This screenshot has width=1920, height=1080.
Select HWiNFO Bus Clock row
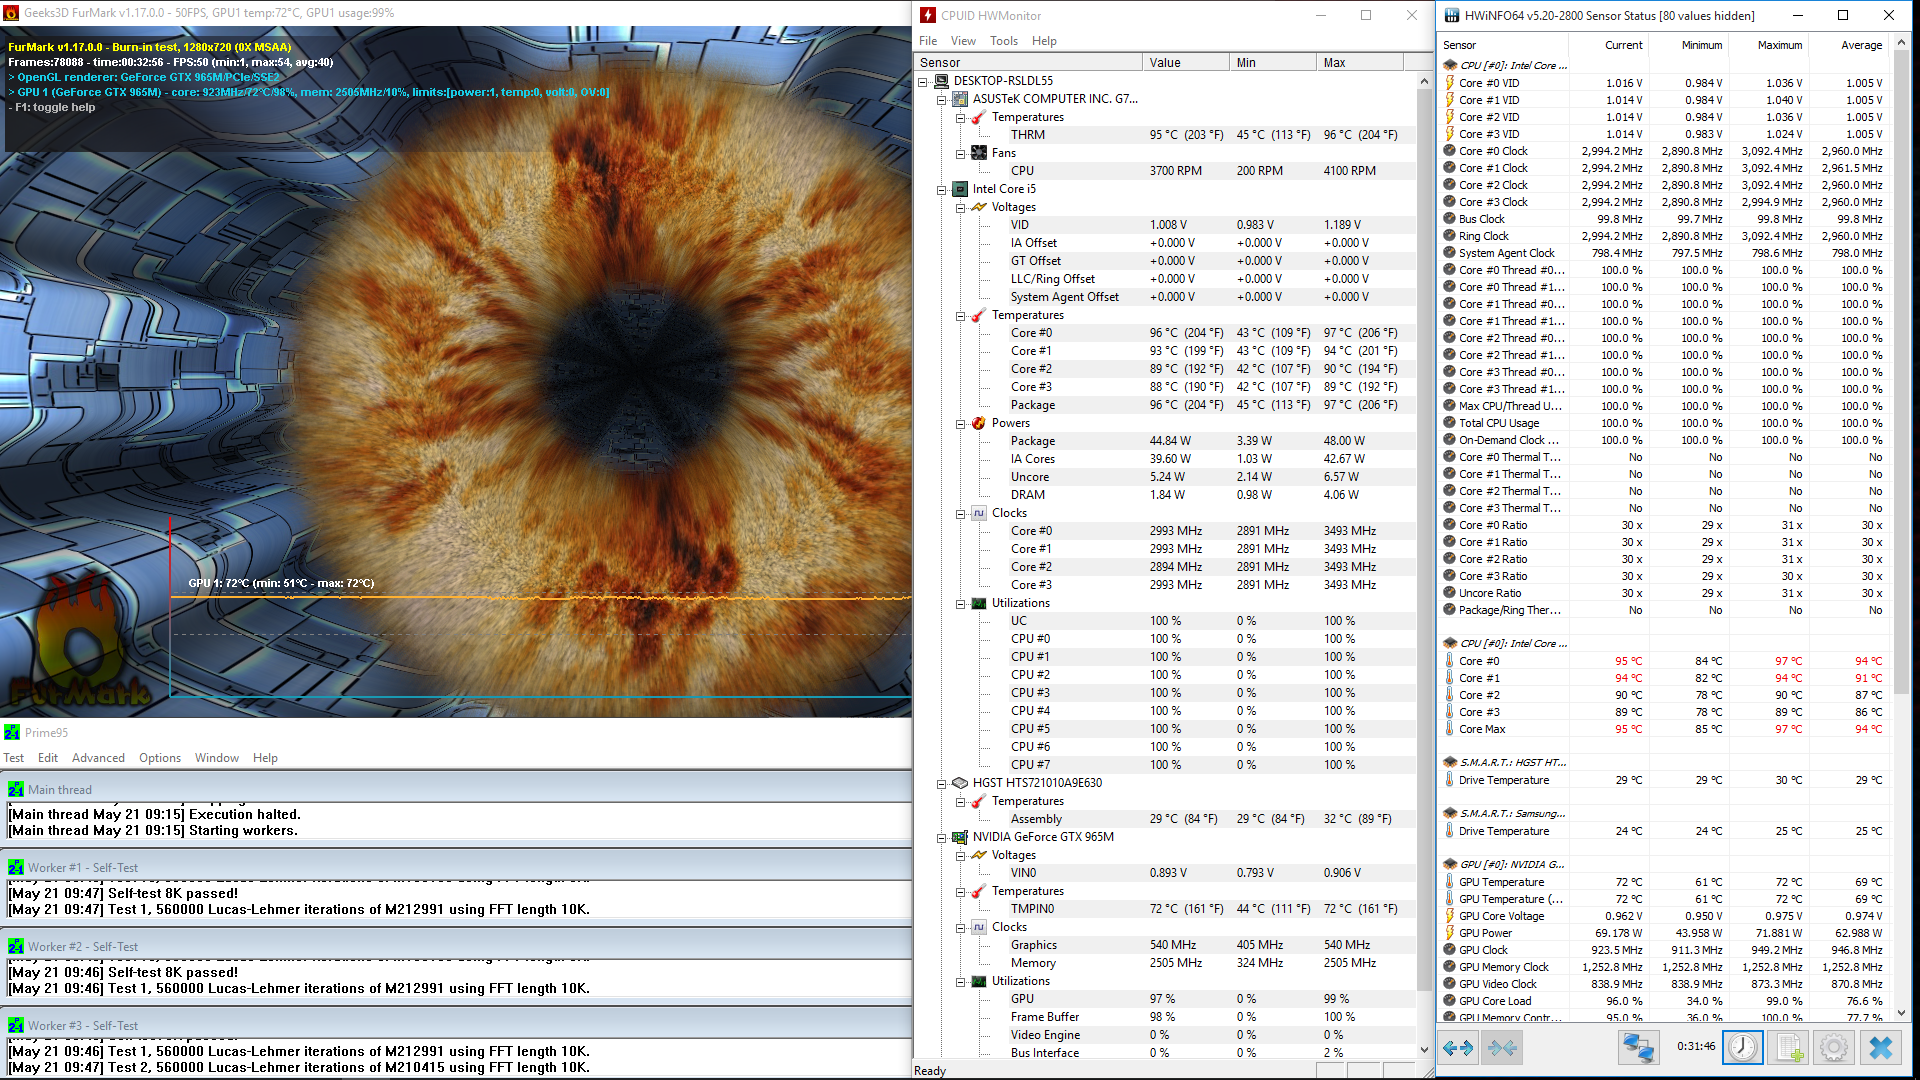1665,219
